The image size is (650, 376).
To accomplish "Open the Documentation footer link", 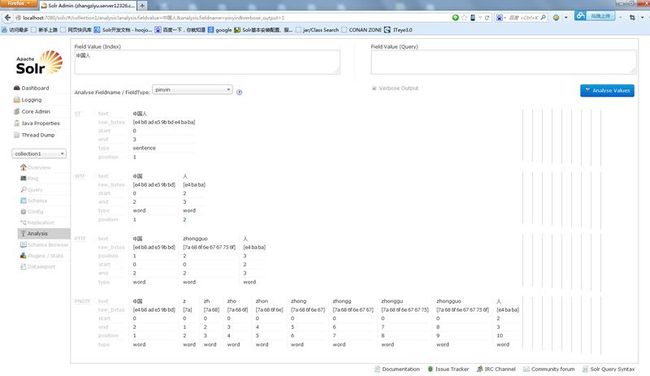I will click(x=397, y=369).
